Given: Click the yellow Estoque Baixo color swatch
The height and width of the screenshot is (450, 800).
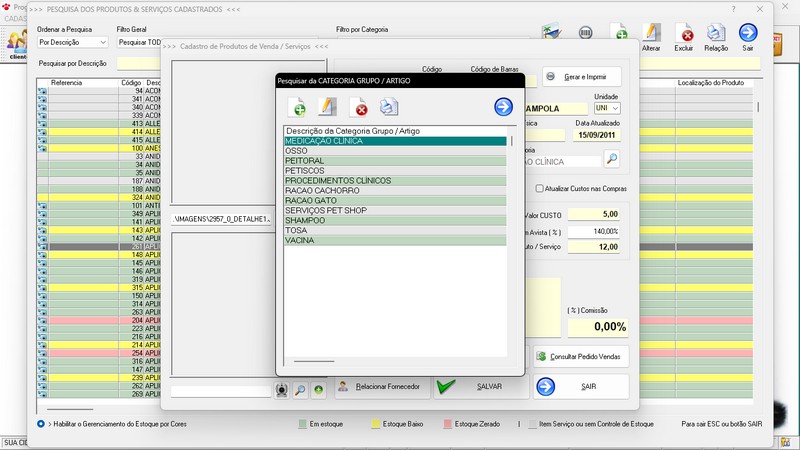Looking at the screenshot, I should click(374, 424).
